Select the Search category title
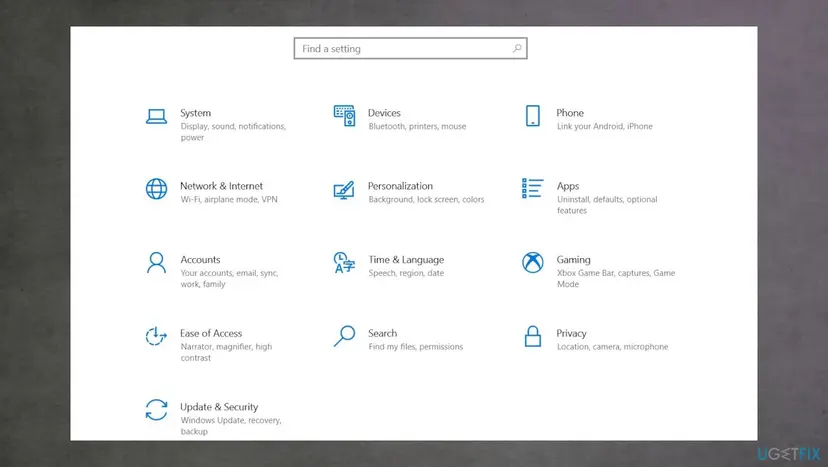Image resolution: width=828 pixels, height=467 pixels. [x=382, y=333]
